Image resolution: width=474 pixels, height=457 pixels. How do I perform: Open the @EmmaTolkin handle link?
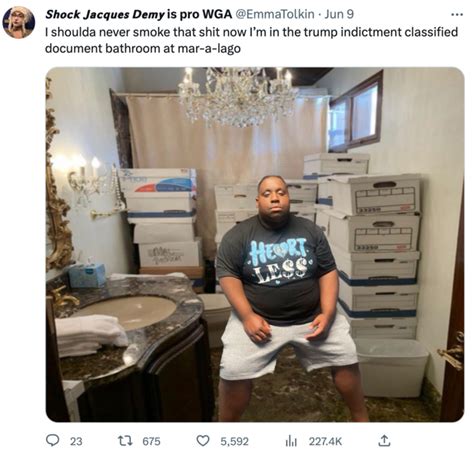click(x=275, y=14)
